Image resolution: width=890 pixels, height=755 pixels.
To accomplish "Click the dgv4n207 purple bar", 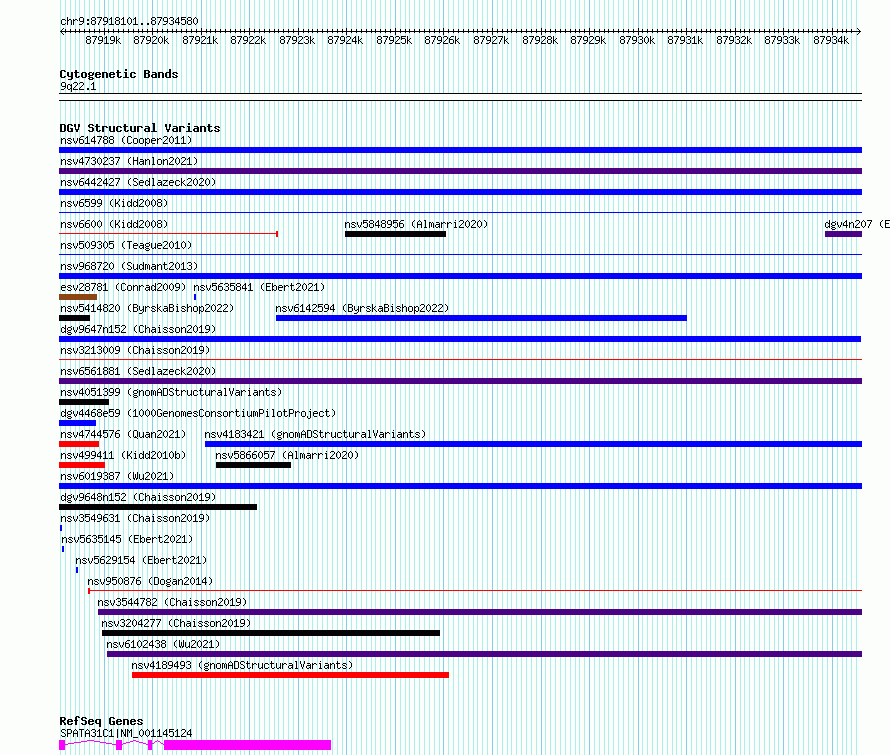I will coord(843,234).
